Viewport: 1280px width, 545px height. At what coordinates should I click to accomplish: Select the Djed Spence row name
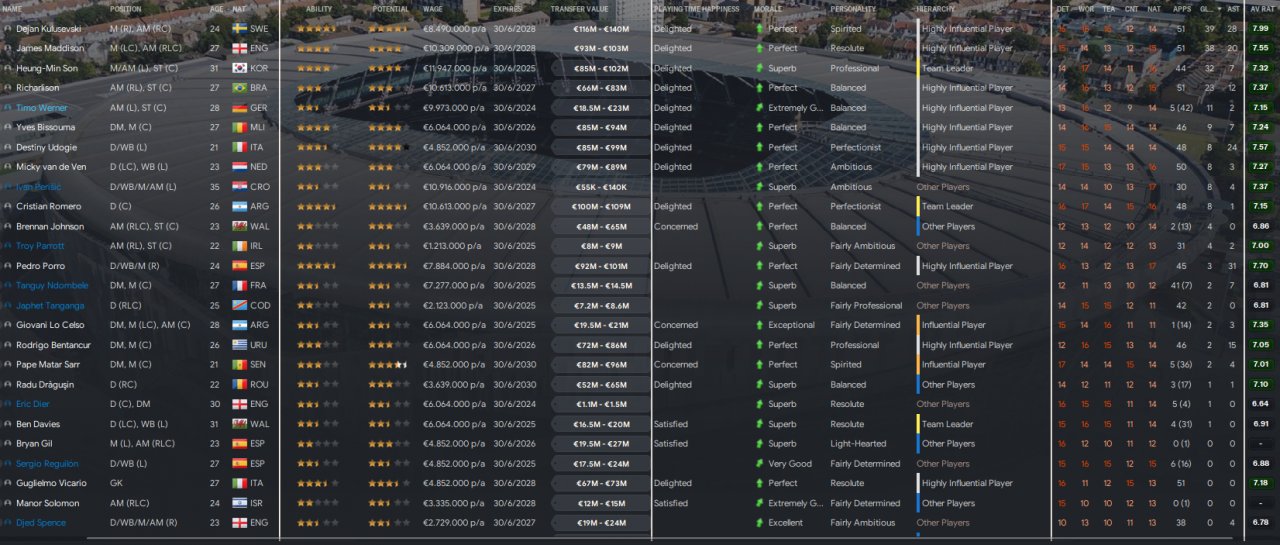41,523
